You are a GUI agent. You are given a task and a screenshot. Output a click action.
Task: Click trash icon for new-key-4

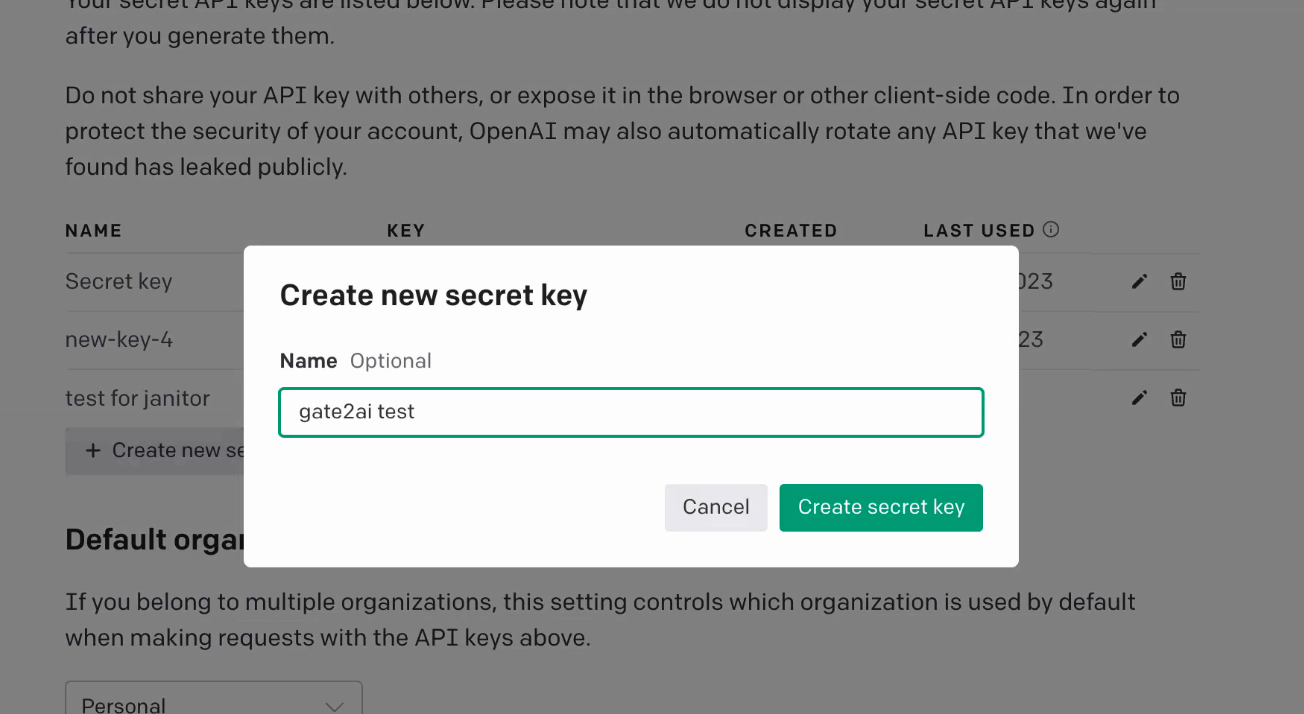(1178, 340)
